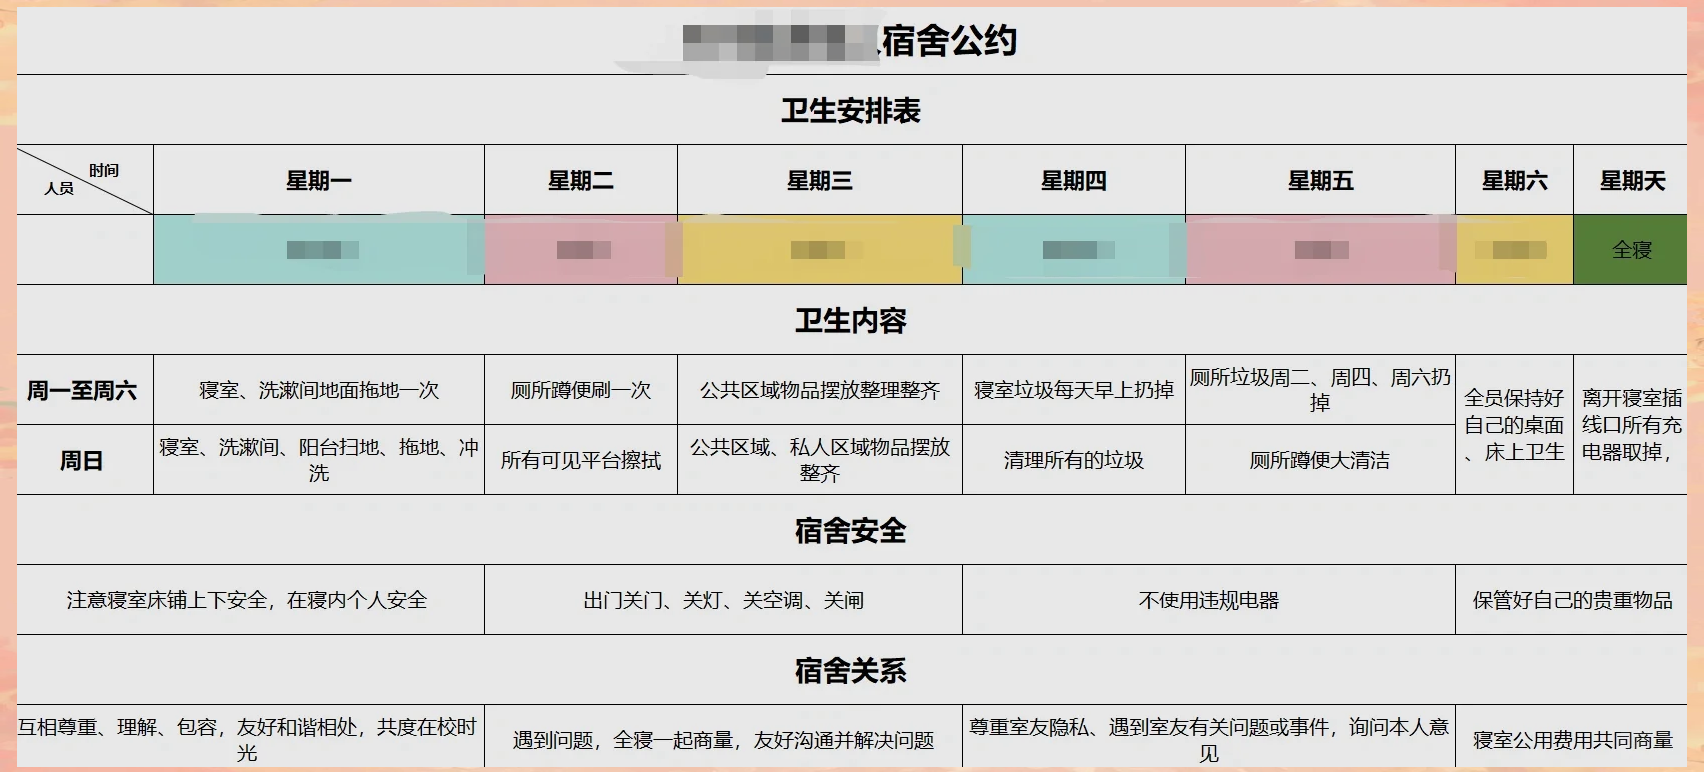Select the 宿舍关系 section heading

click(x=851, y=670)
